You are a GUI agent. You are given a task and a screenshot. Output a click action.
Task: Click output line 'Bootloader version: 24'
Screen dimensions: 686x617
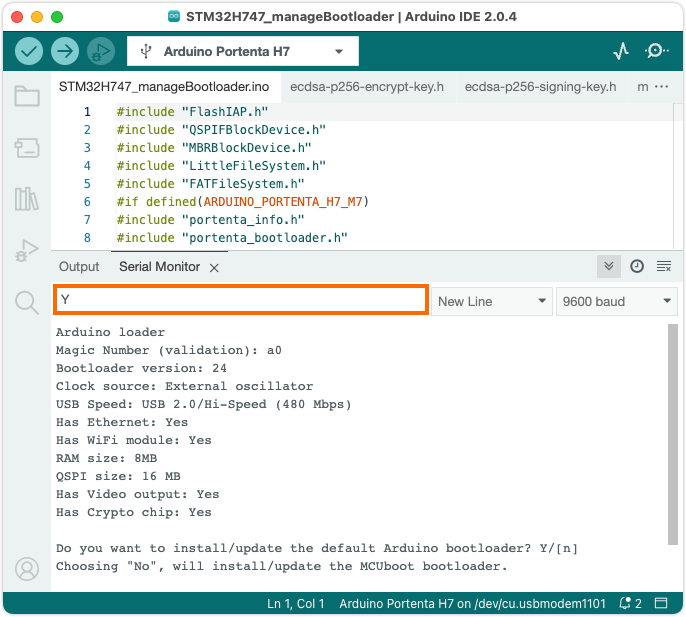coord(141,368)
